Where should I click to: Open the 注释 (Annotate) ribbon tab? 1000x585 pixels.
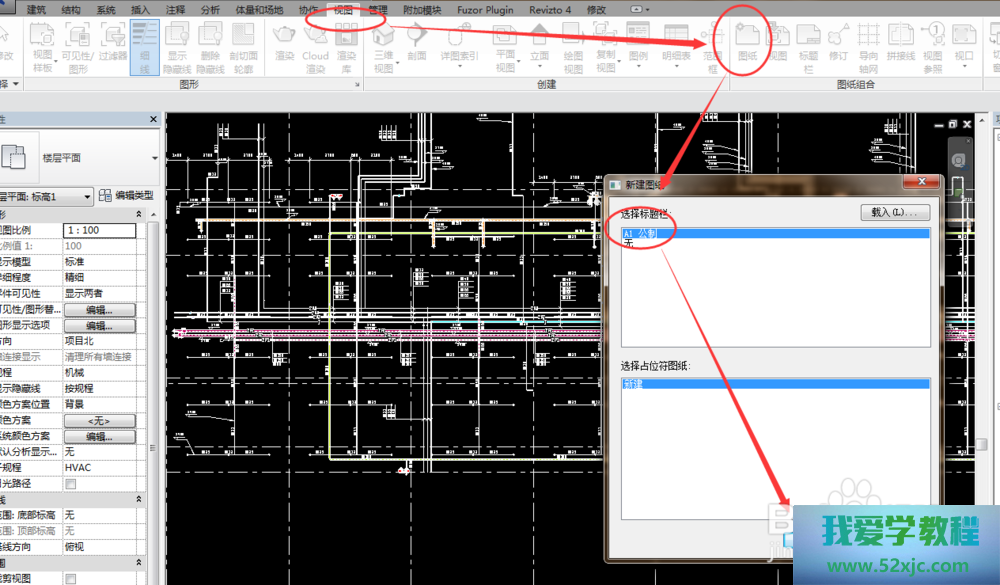pyautogui.click(x=175, y=10)
